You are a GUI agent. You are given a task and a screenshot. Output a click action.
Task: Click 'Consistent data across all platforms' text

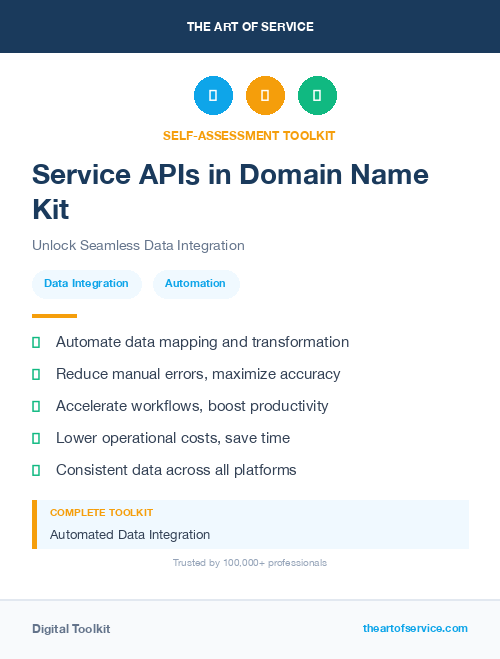176,470
